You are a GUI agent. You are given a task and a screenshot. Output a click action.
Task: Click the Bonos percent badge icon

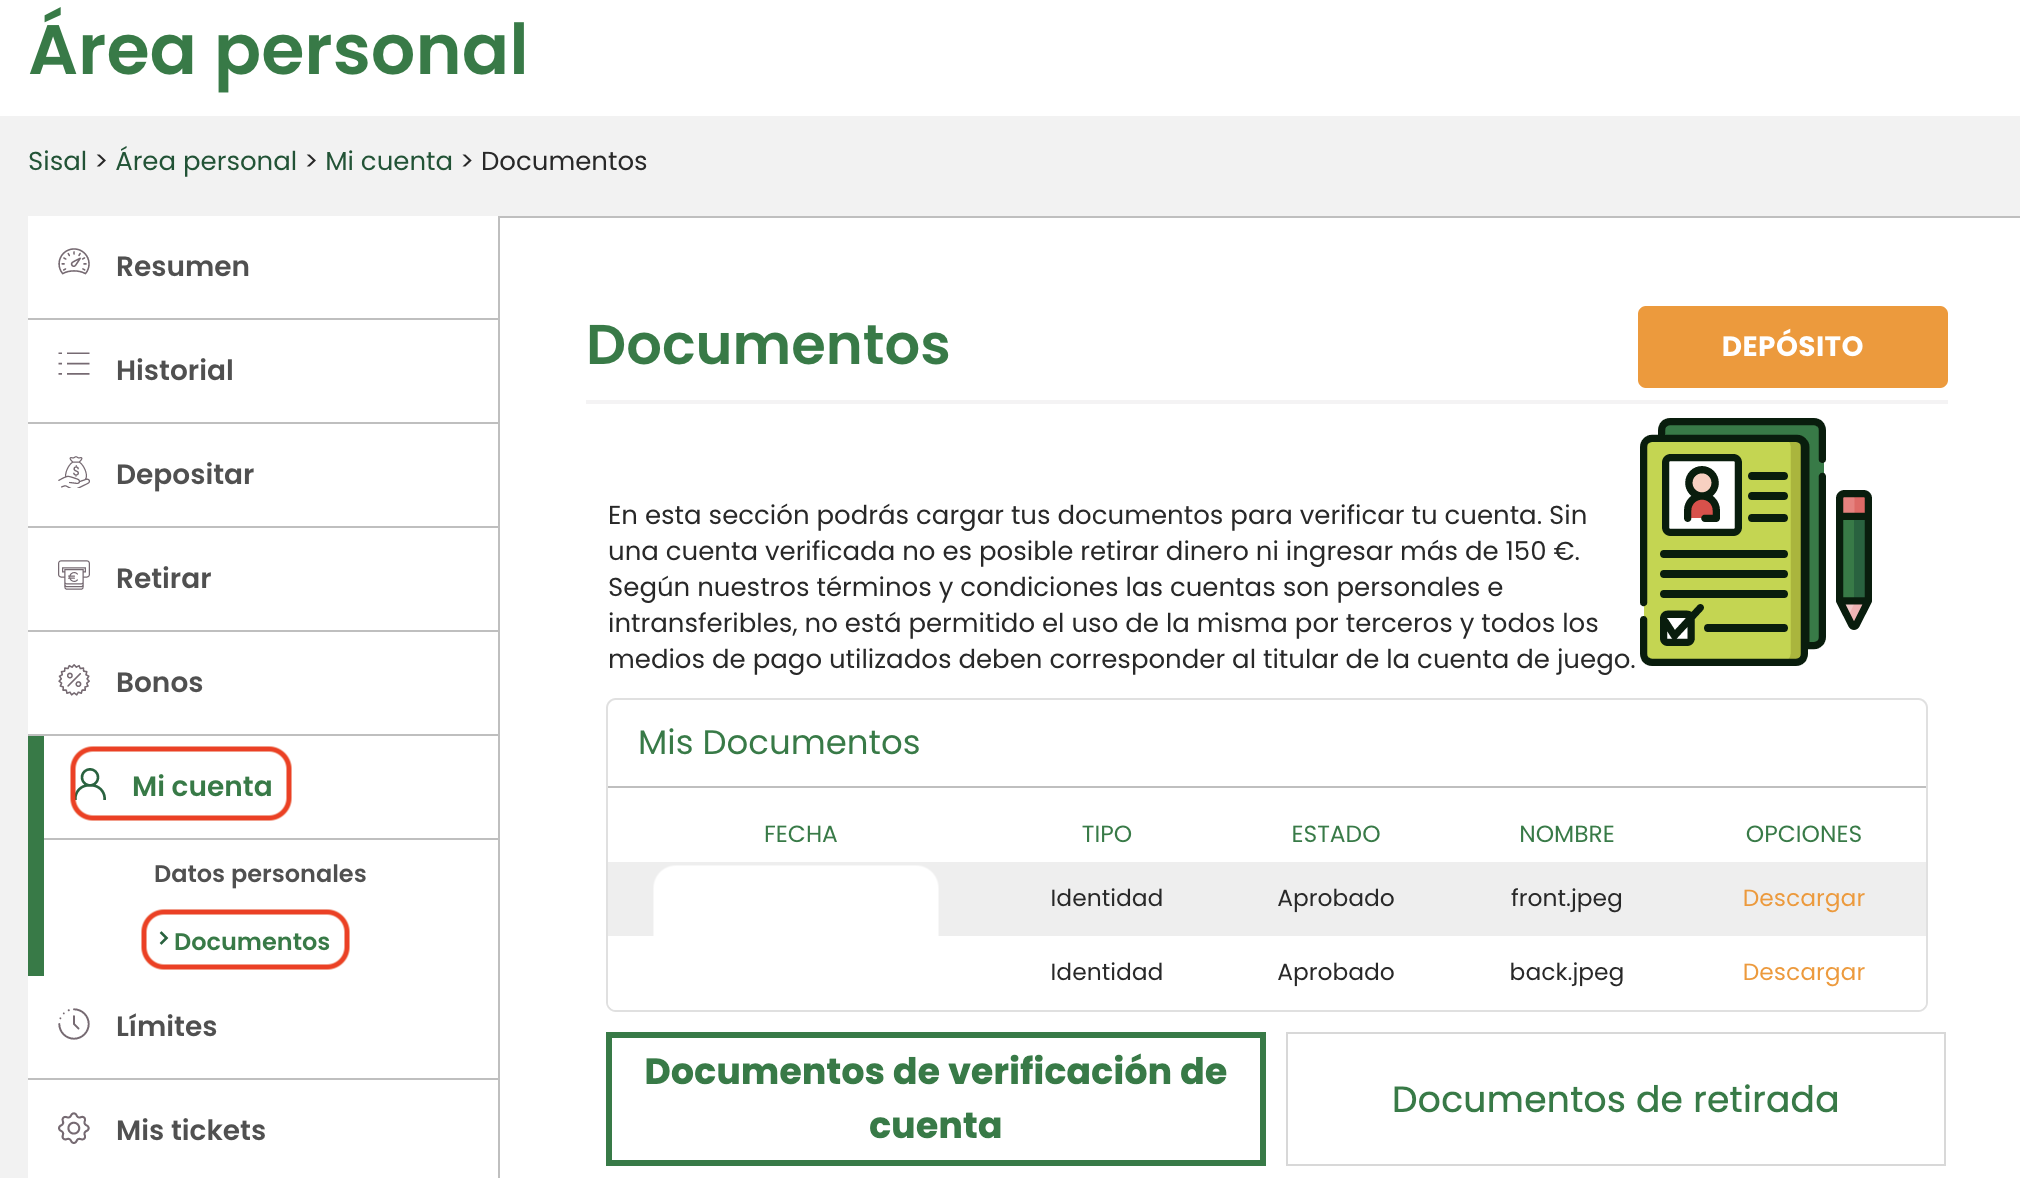74,680
